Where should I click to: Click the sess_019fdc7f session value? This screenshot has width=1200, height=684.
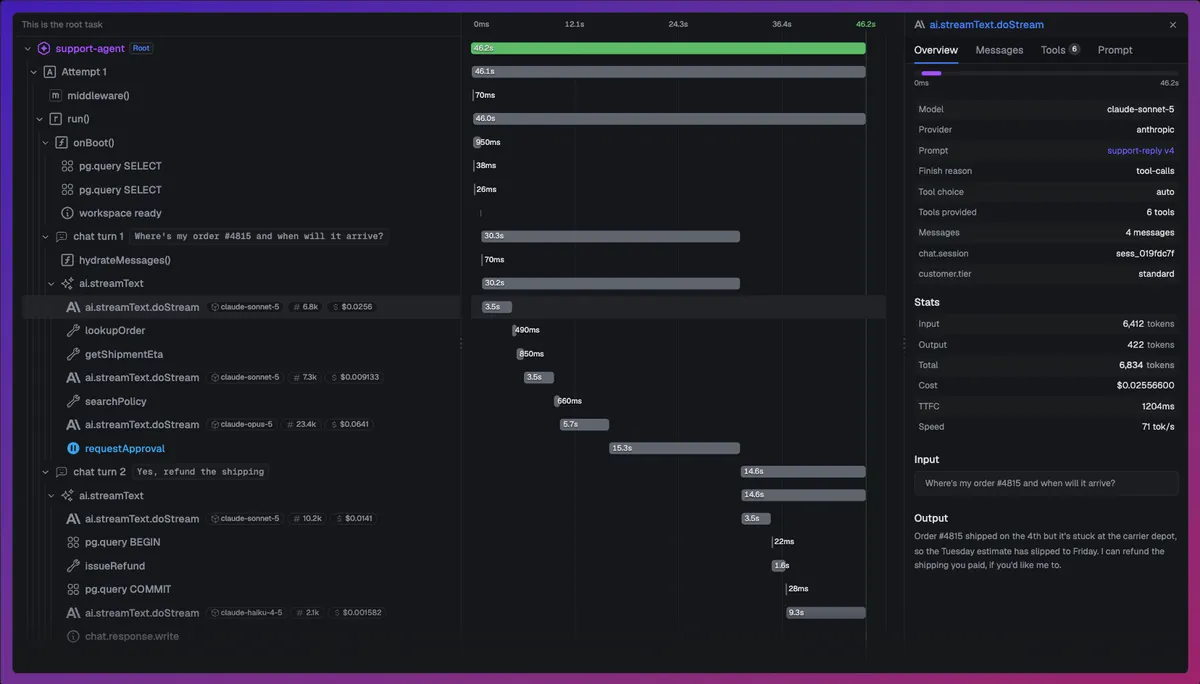1145,254
